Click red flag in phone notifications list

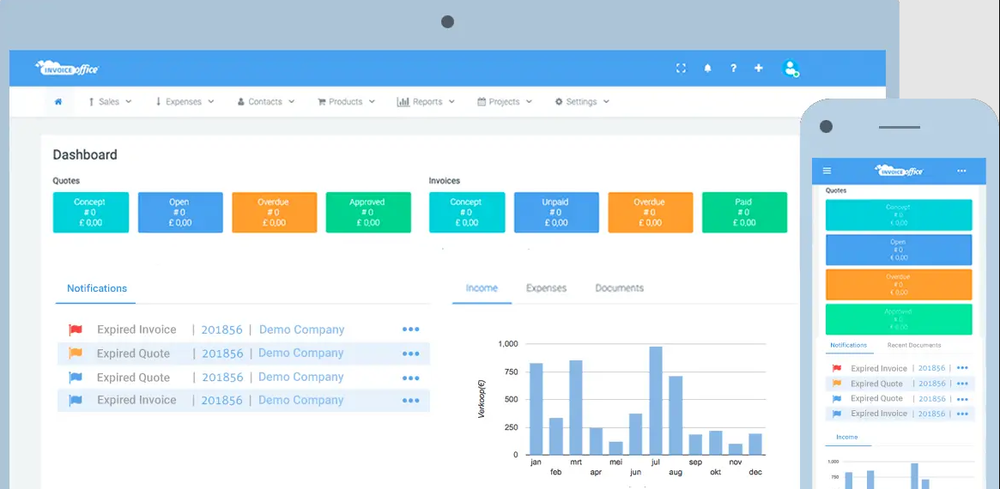[x=837, y=369]
